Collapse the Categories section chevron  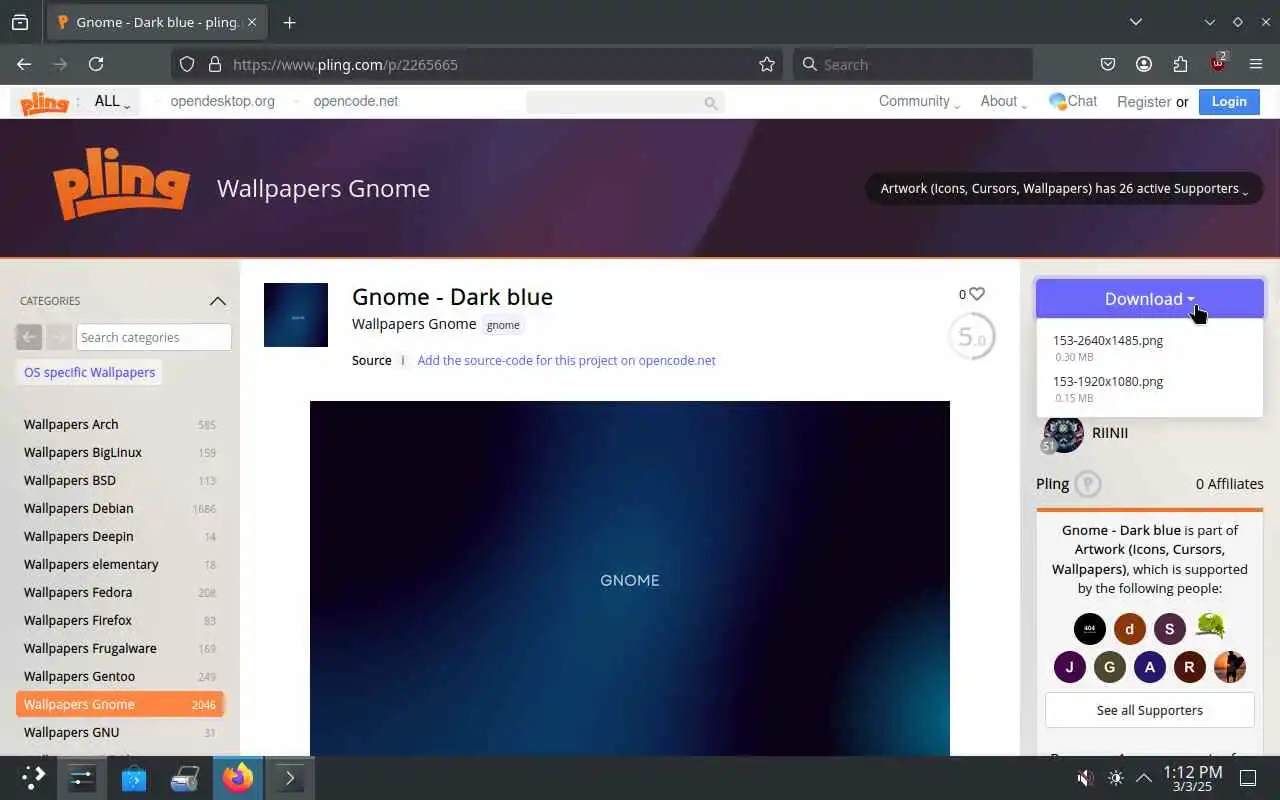218,301
